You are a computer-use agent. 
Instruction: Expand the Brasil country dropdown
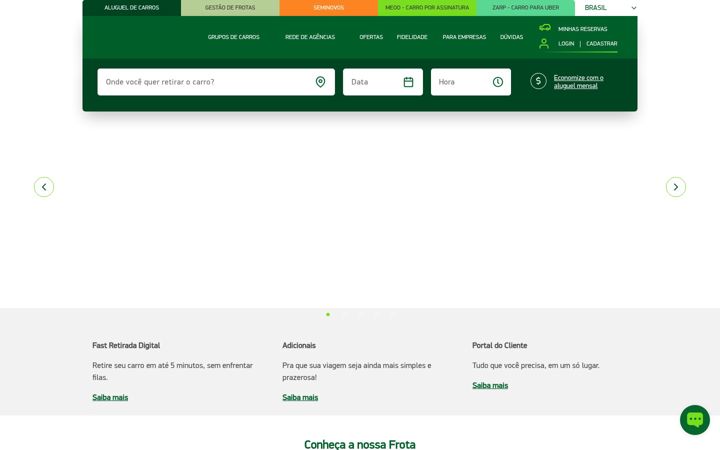point(610,8)
